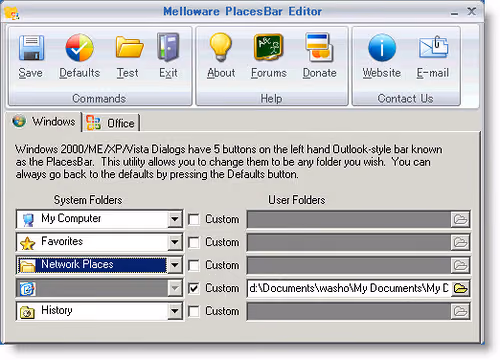Screen dimensions: 500x360
Task: Select the highlighted Network Places text
Action: pos(77,264)
